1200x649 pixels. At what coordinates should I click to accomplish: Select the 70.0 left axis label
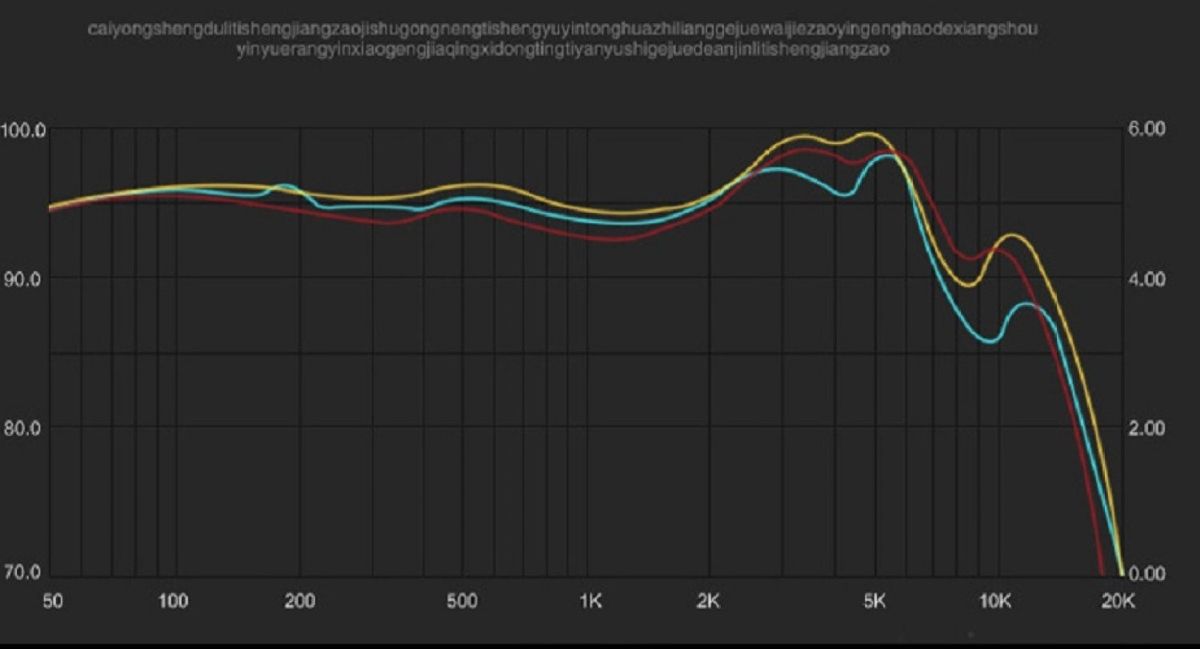click(x=24, y=573)
